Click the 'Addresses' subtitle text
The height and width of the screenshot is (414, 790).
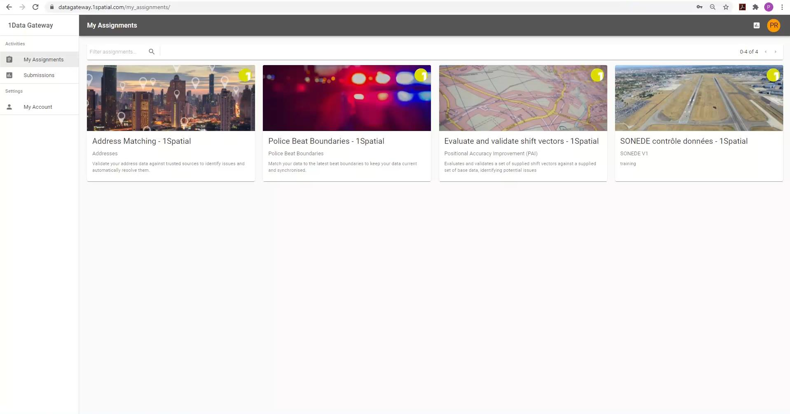[105, 154]
